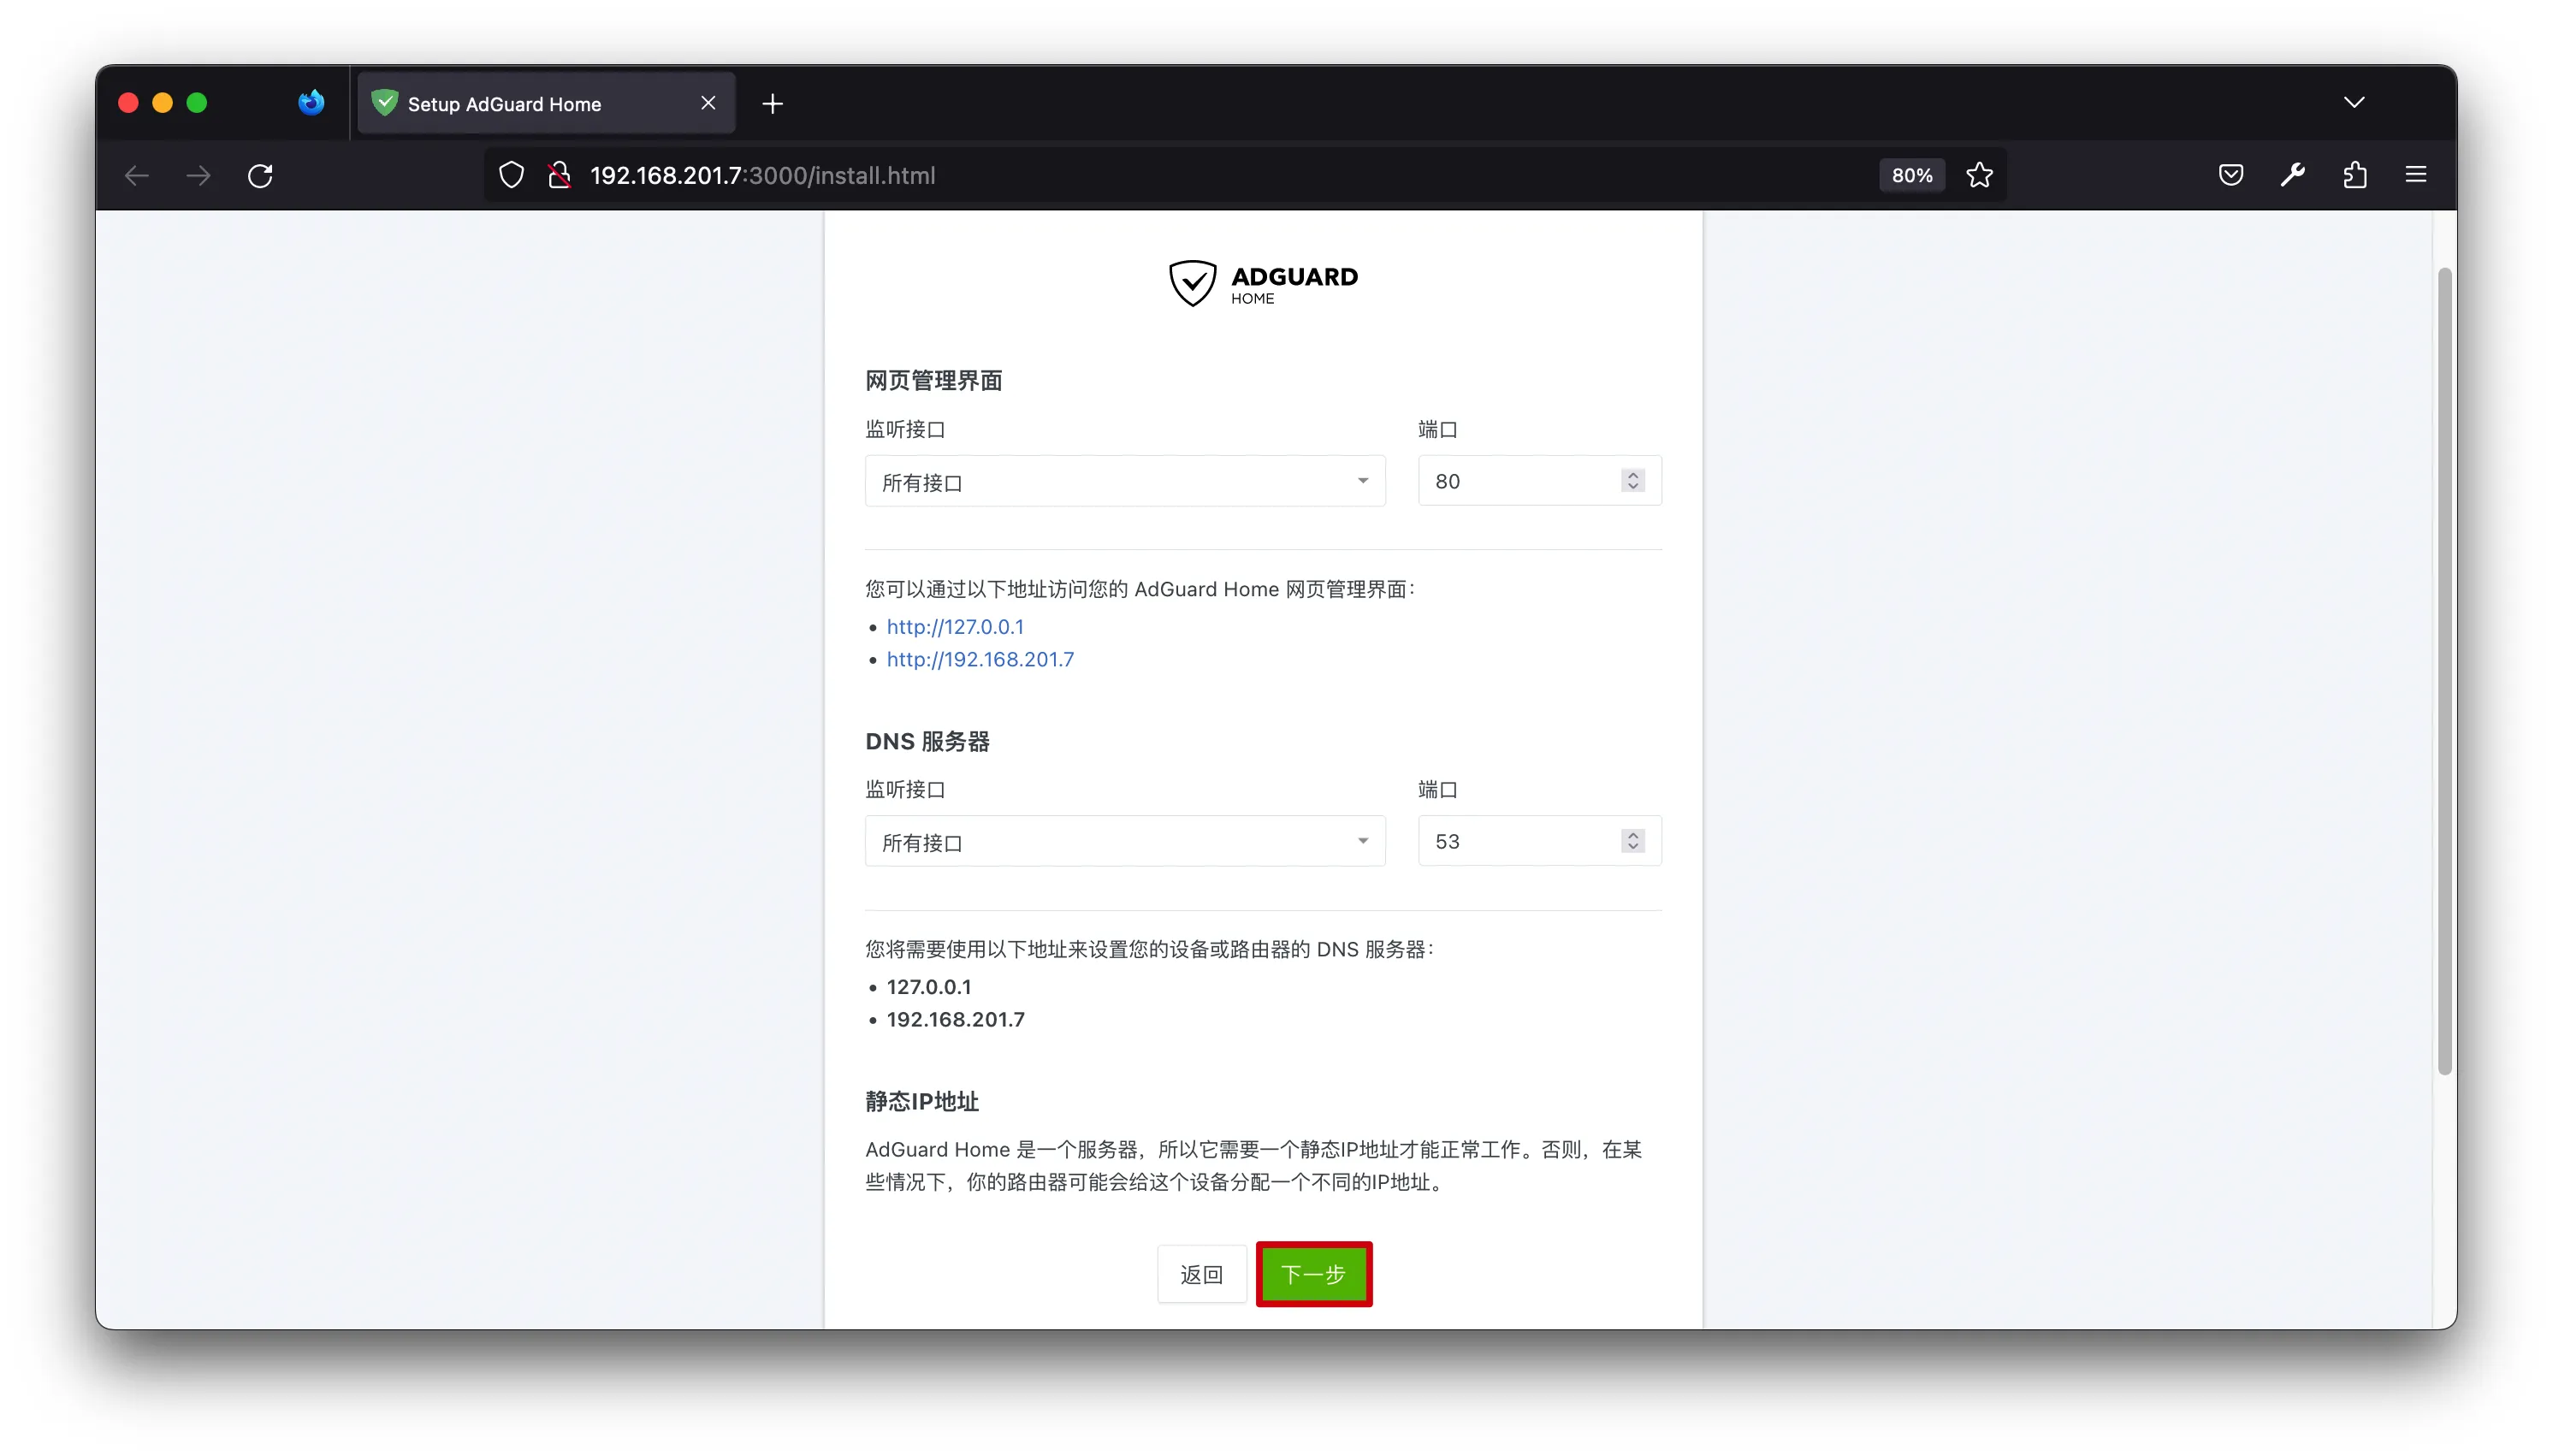Image resolution: width=2553 pixels, height=1456 pixels.
Task: Reset the 80% zoom level badge
Action: (1911, 176)
